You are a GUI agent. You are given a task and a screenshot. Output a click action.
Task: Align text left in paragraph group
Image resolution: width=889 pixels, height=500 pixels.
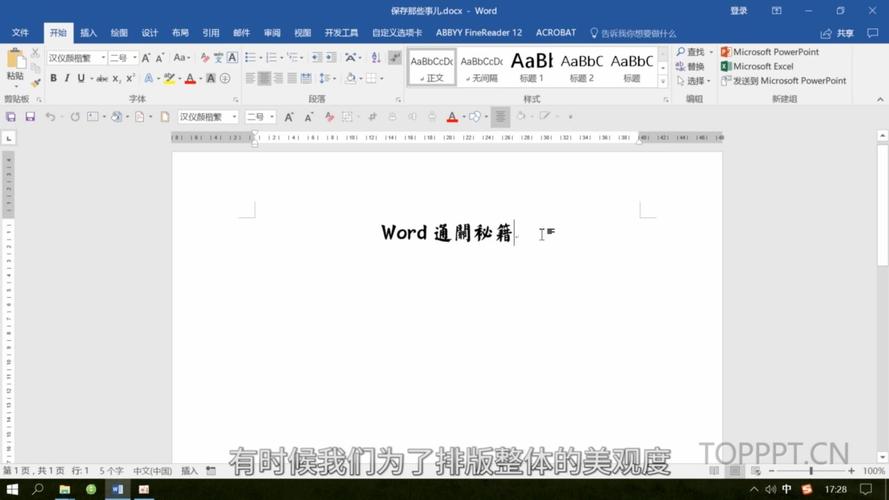tap(250, 78)
